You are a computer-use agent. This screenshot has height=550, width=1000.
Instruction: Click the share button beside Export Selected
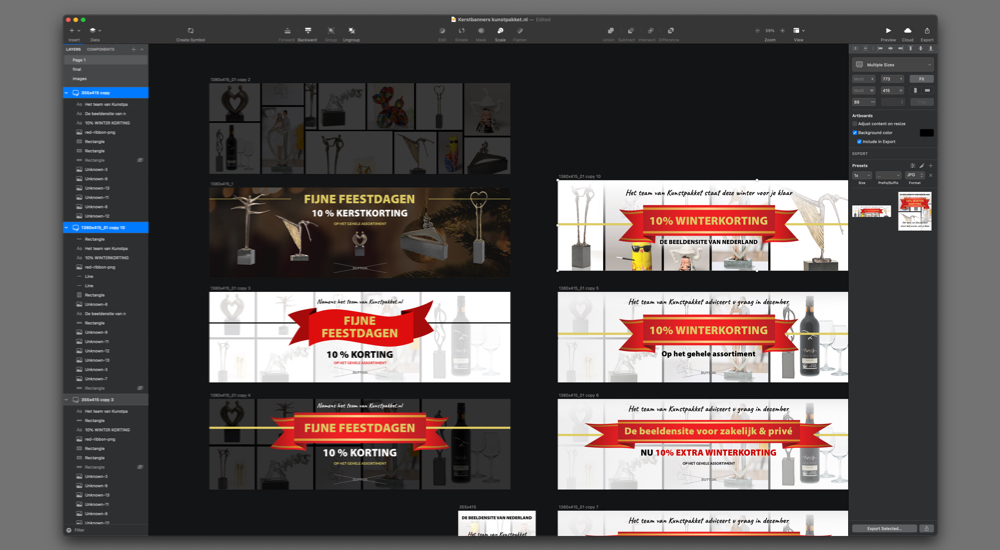927,528
